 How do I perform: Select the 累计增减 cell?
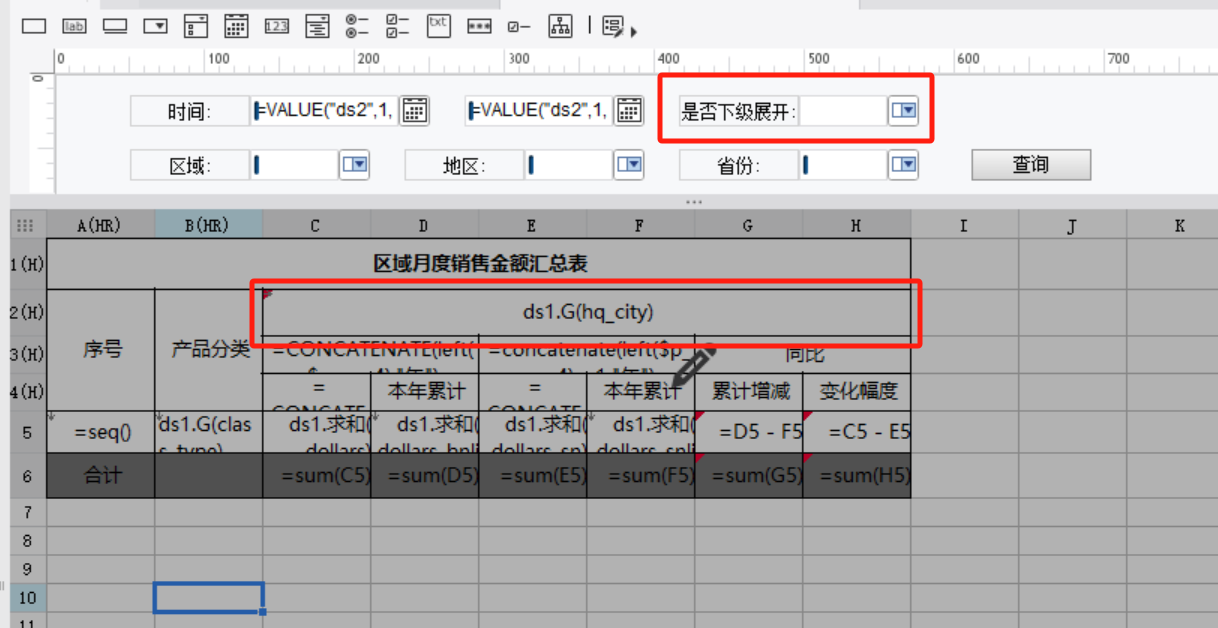point(748,391)
